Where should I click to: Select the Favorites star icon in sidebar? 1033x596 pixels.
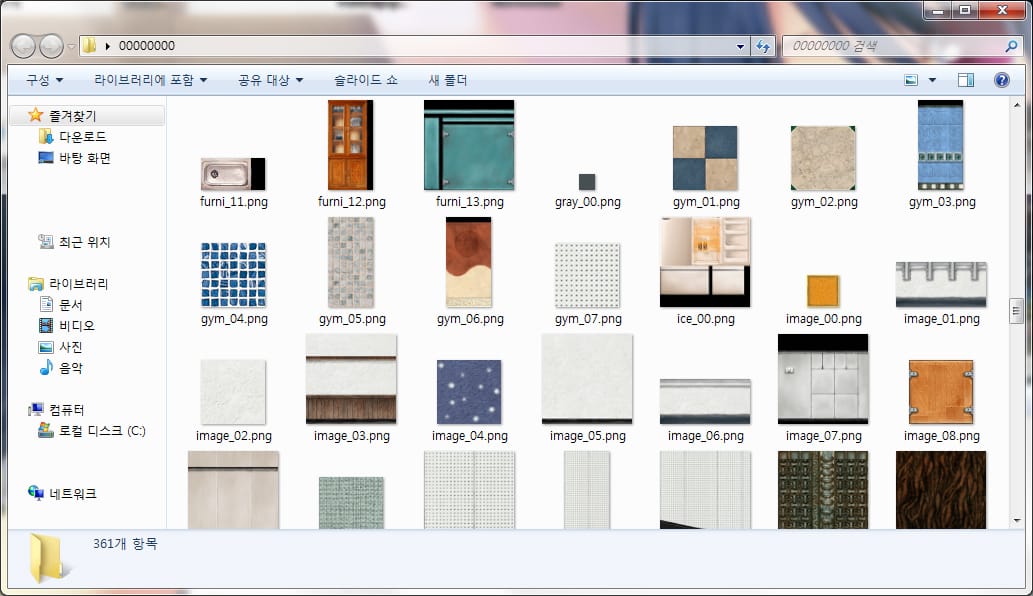click(x=36, y=115)
